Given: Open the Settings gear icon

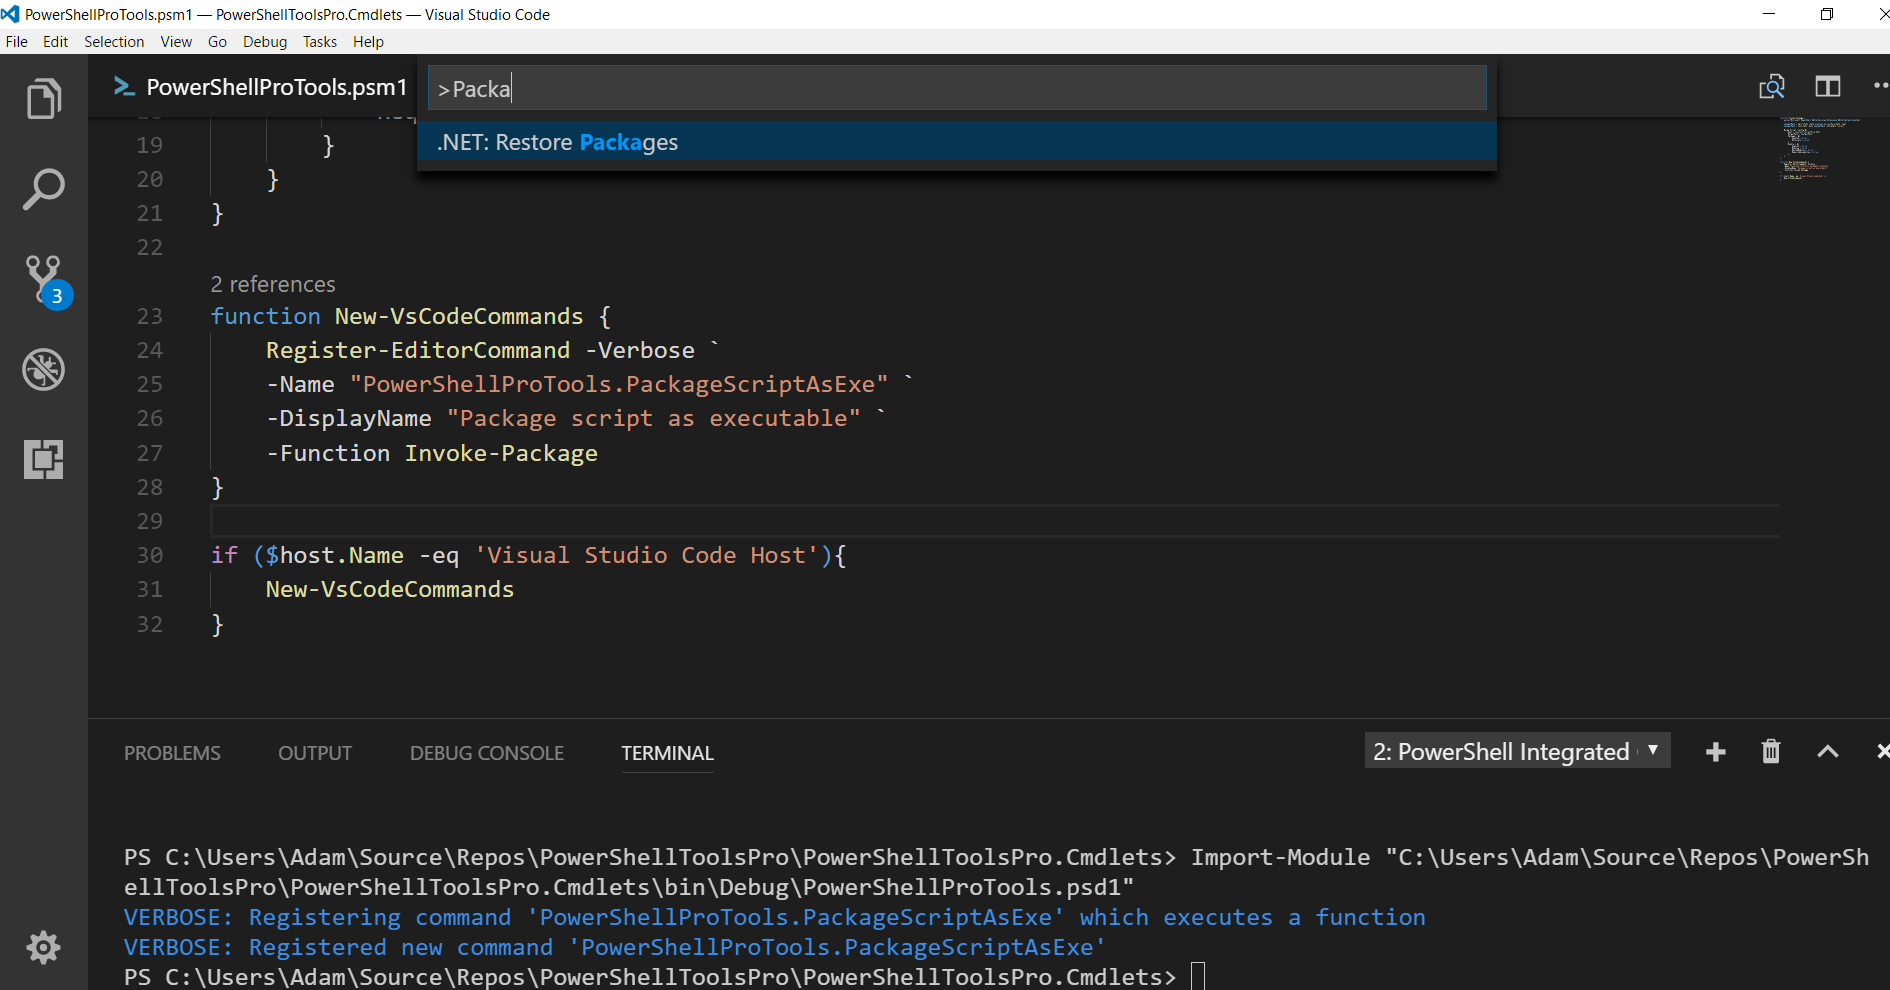Looking at the screenshot, I should click(43, 947).
